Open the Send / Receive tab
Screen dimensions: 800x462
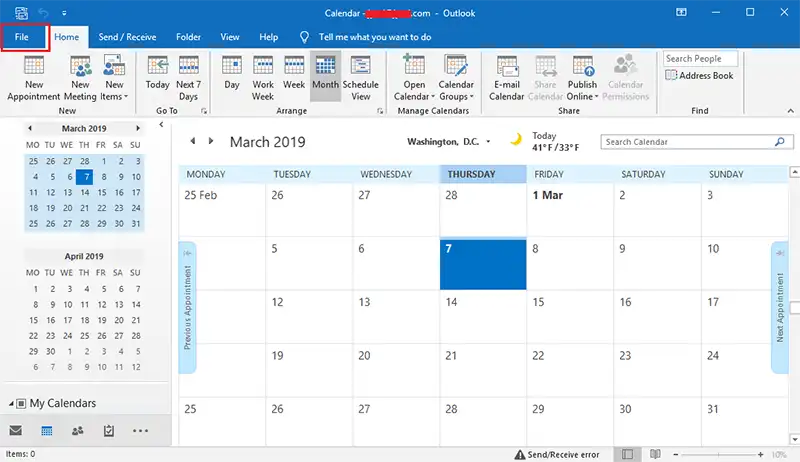click(x=127, y=37)
